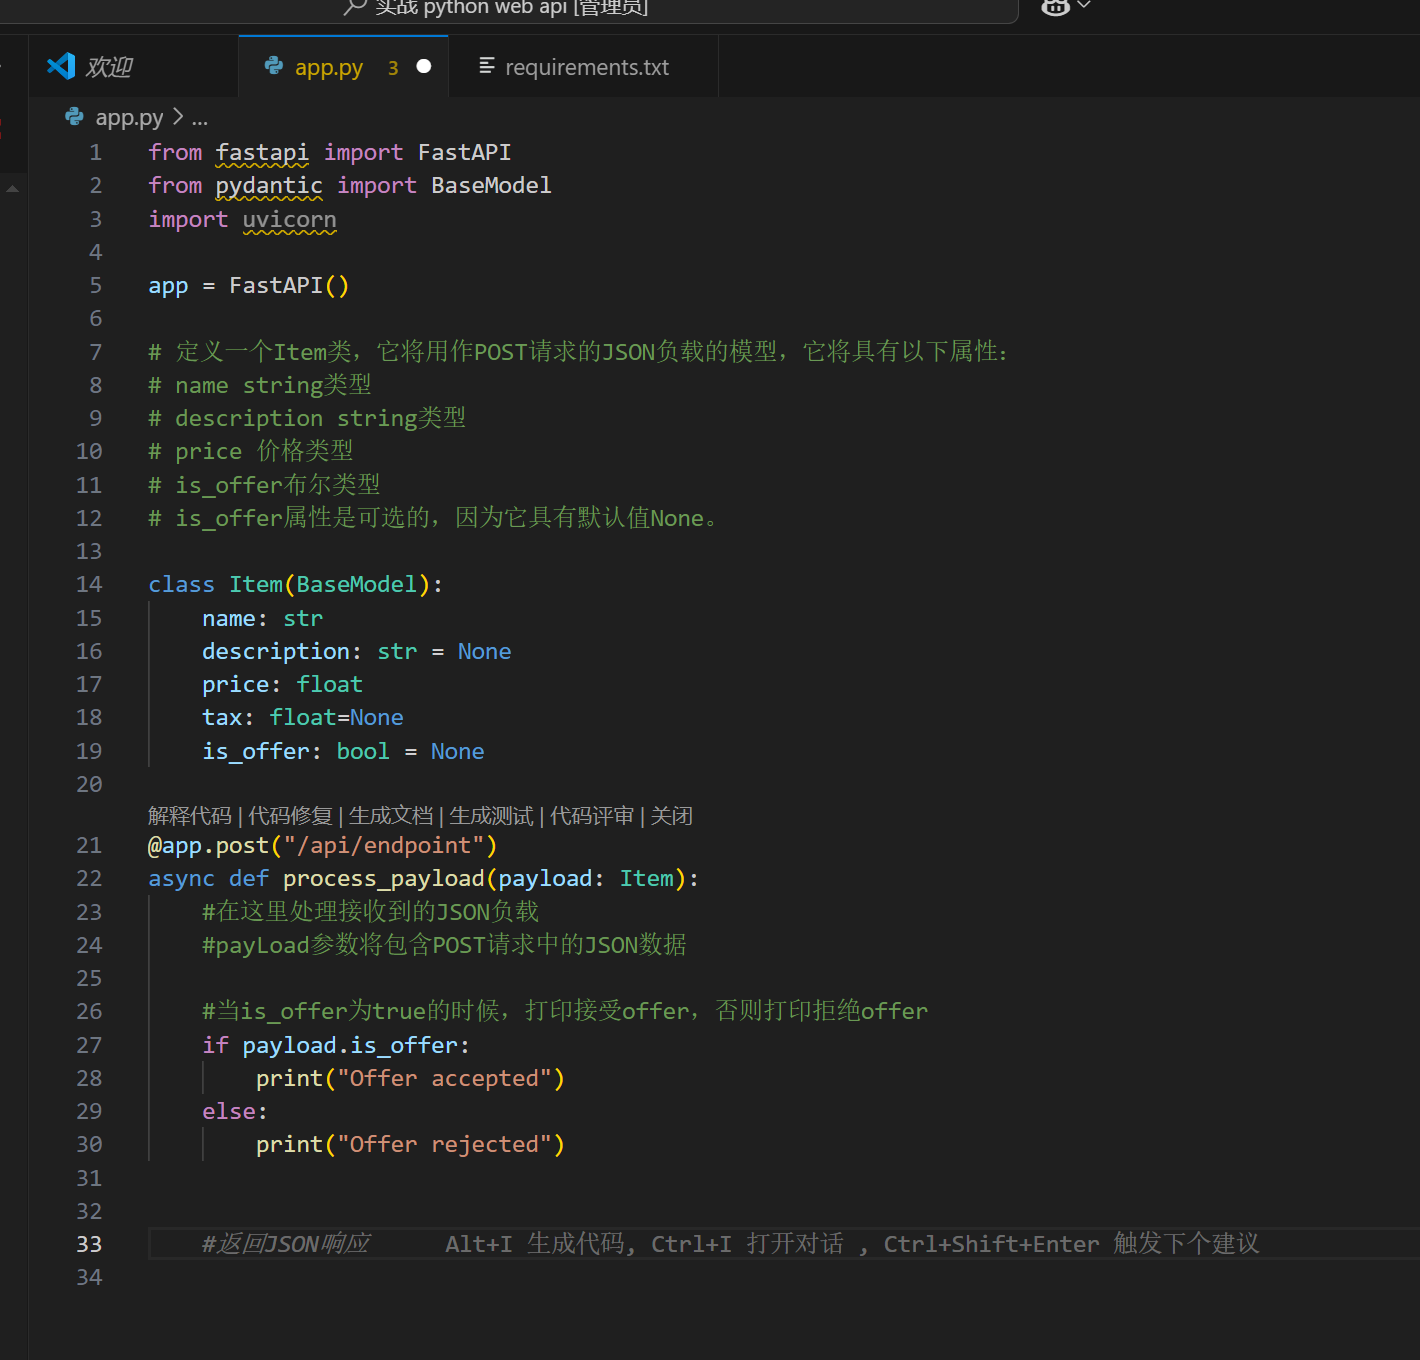Click the Copilot icon in title bar
Screen dimensions: 1420x1360
click(x=1055, y=7)
